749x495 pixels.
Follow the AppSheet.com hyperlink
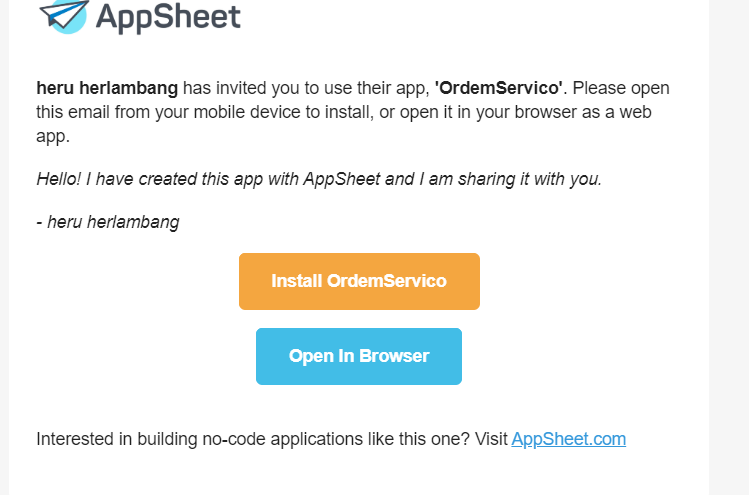click(x=568, y=439)
